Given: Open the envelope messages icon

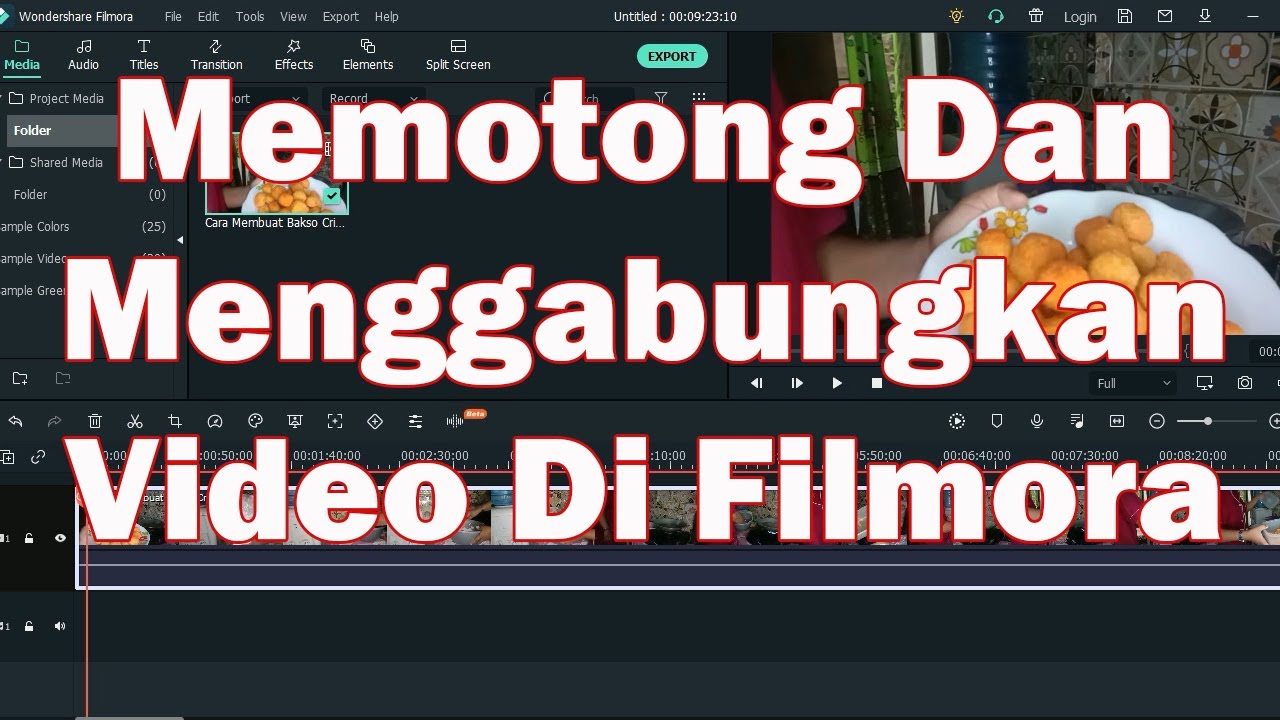Looking at the screenshot, I should coord(1165,16).
